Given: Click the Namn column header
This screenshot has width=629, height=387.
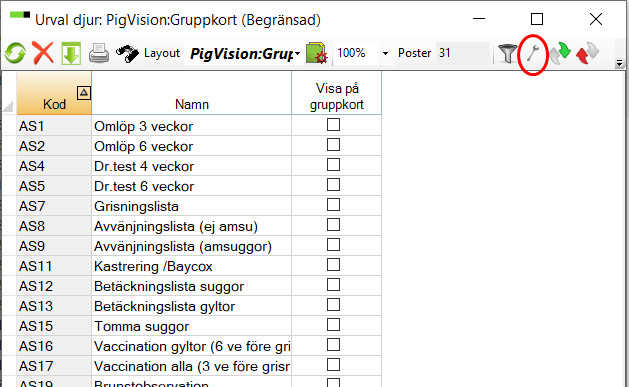Looking at the screenshot, I should [192, 93].
